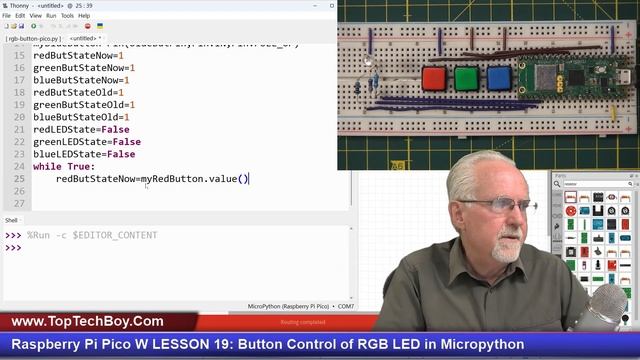Click the 'while True:' statement

(64, 167)
